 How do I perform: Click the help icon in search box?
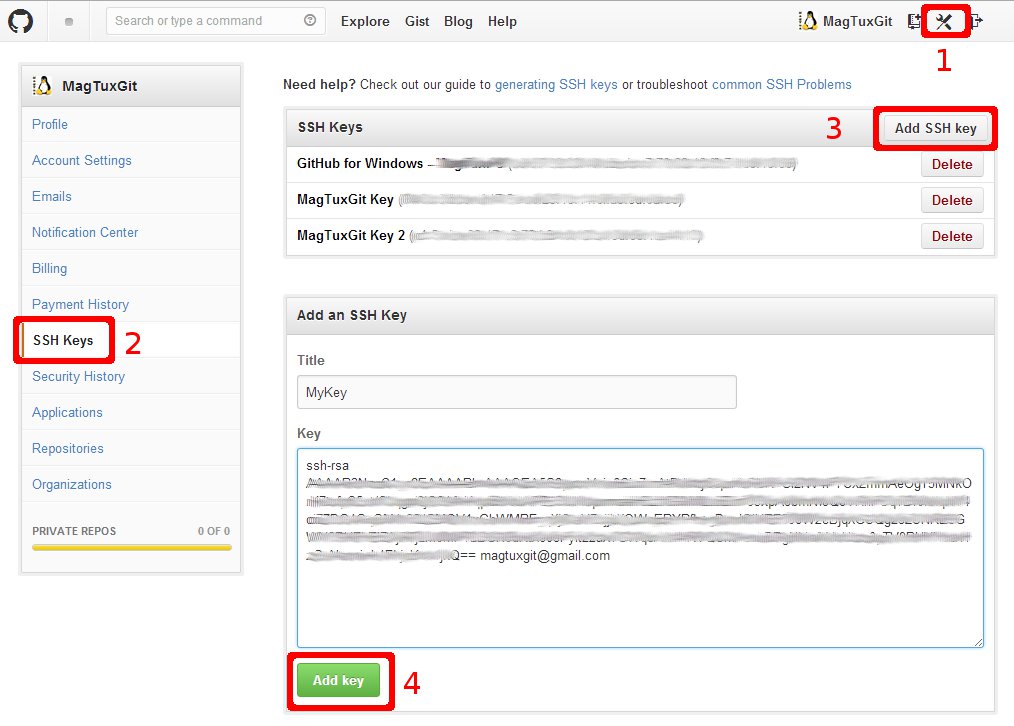310,21
